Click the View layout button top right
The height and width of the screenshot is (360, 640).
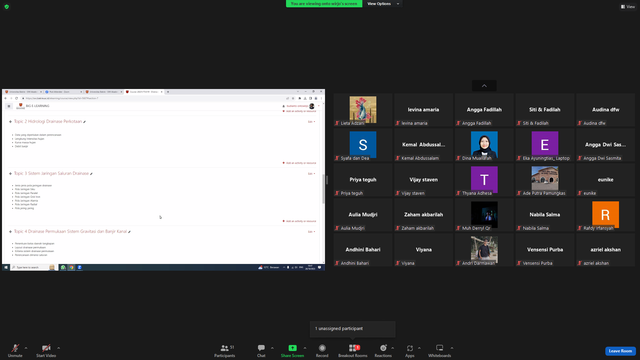coord(628,7)
